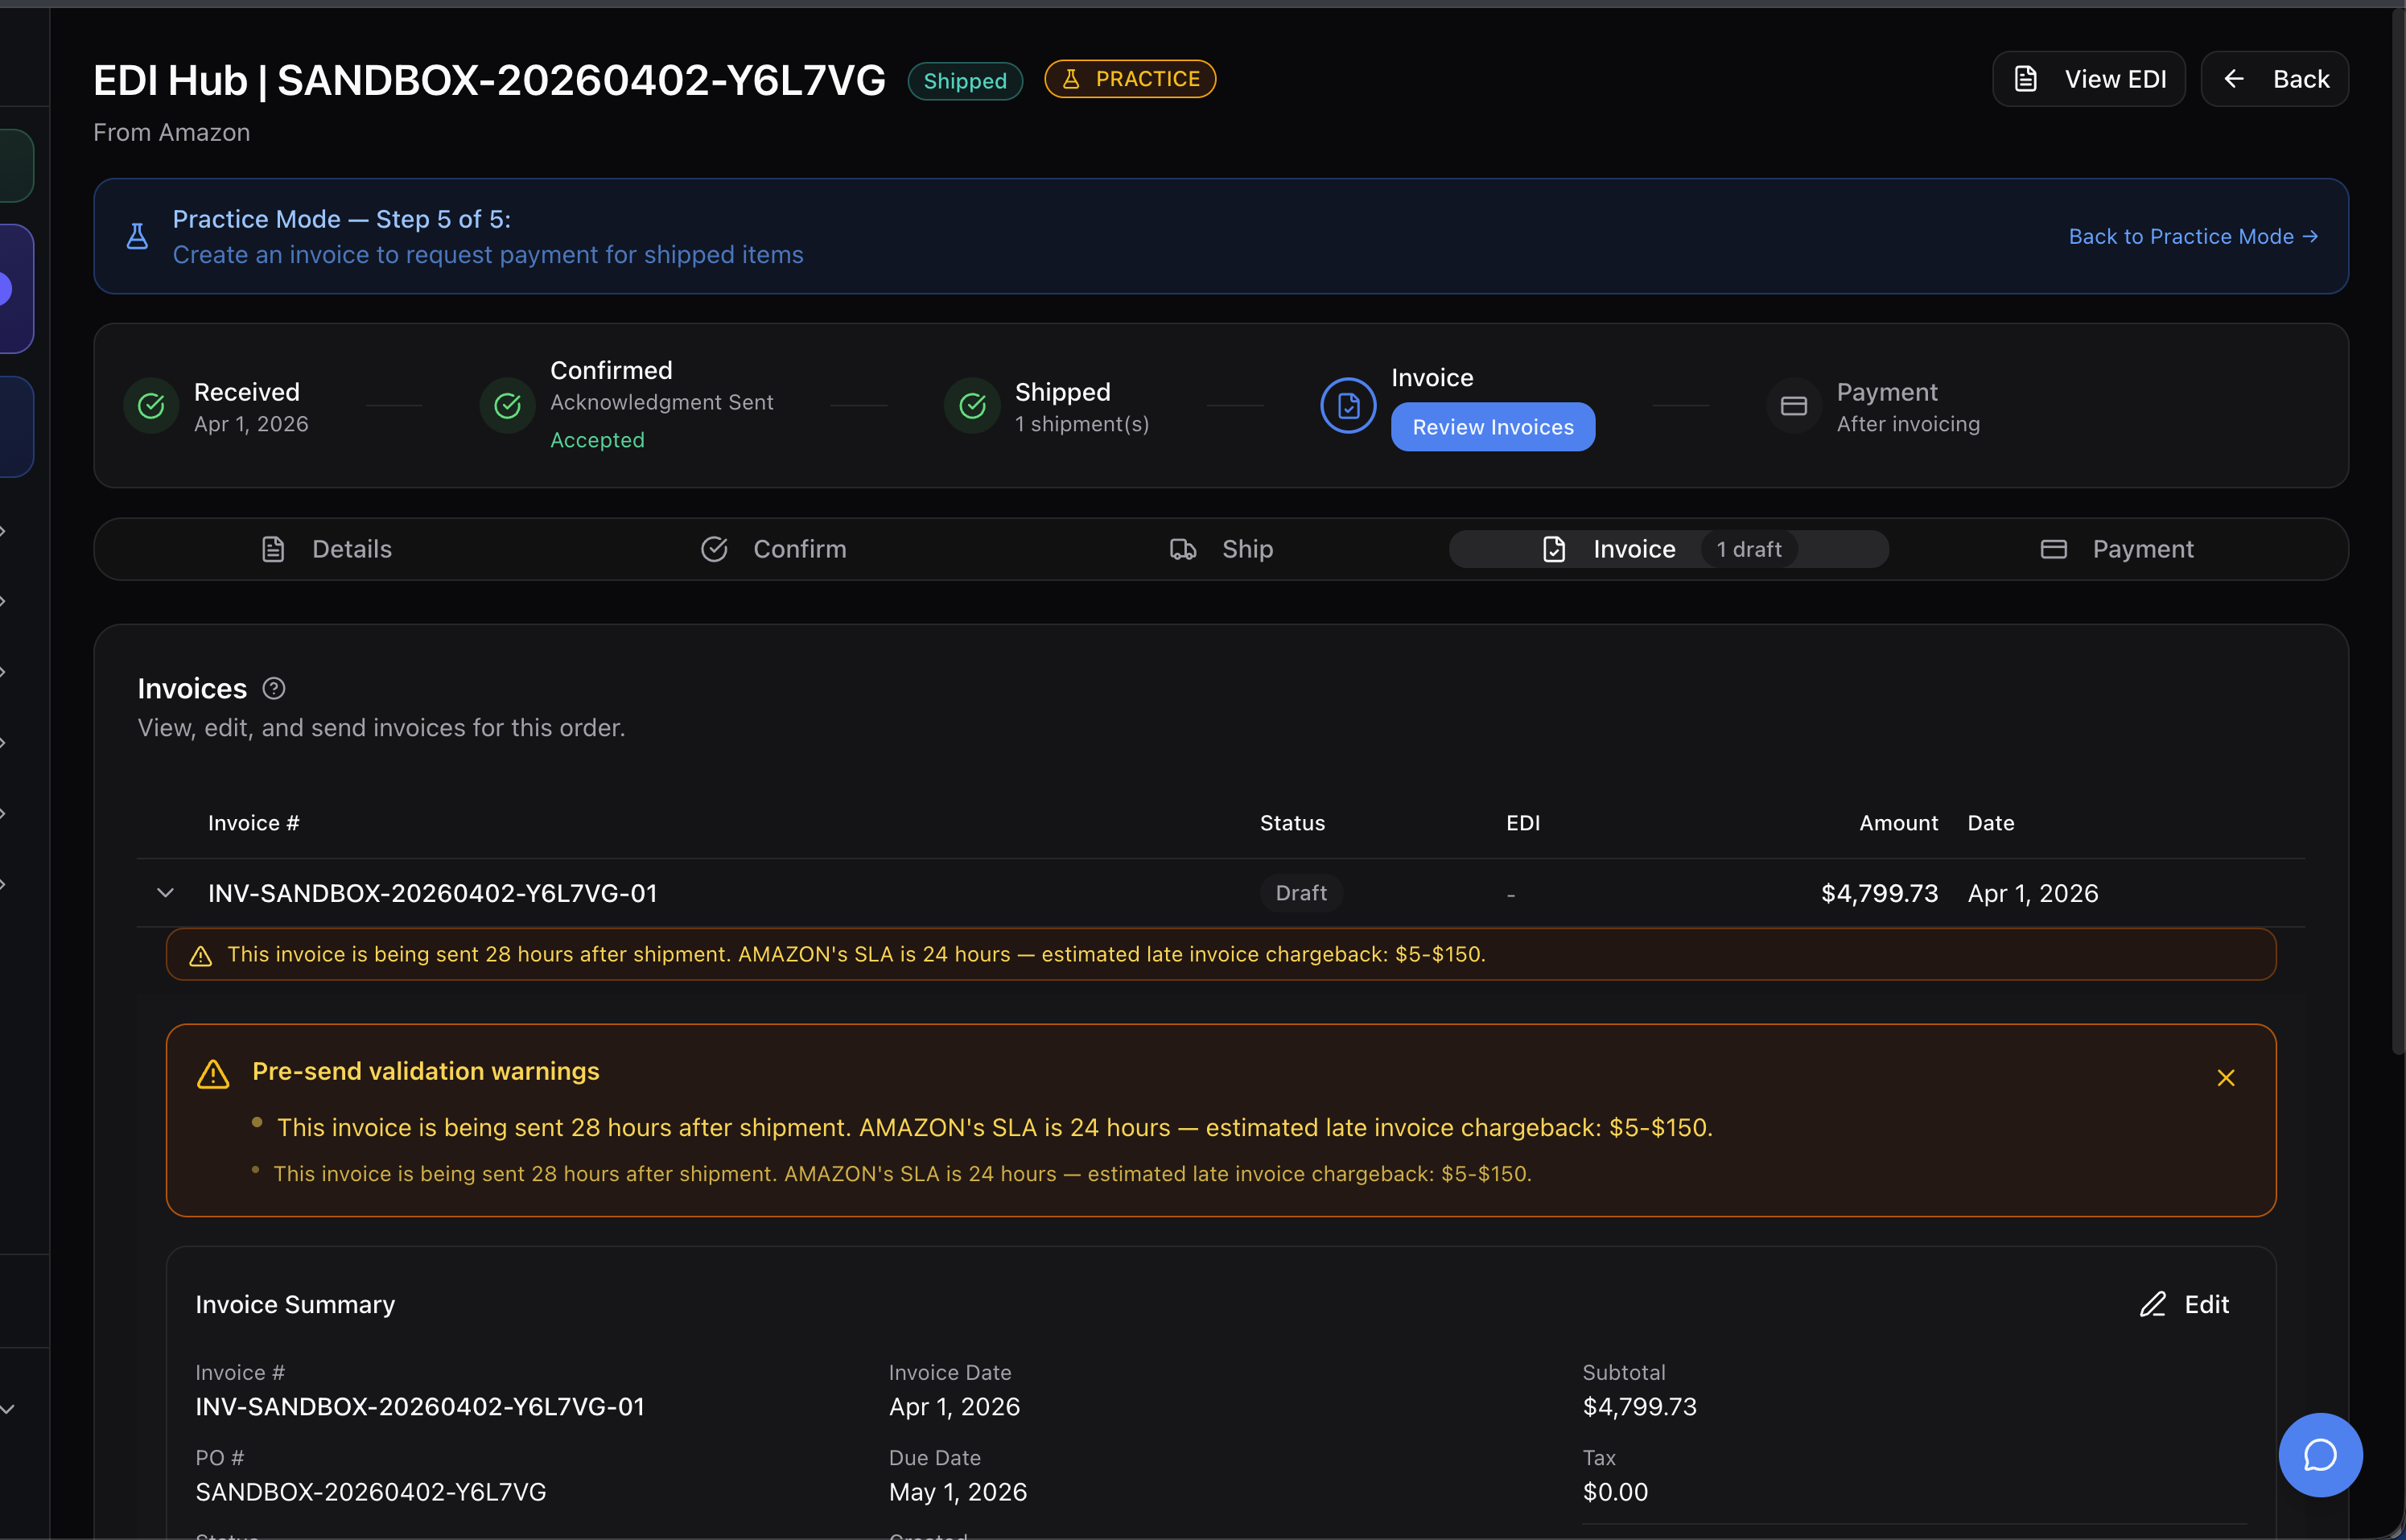Click the Invoice step document icon

pos(1348,406)
